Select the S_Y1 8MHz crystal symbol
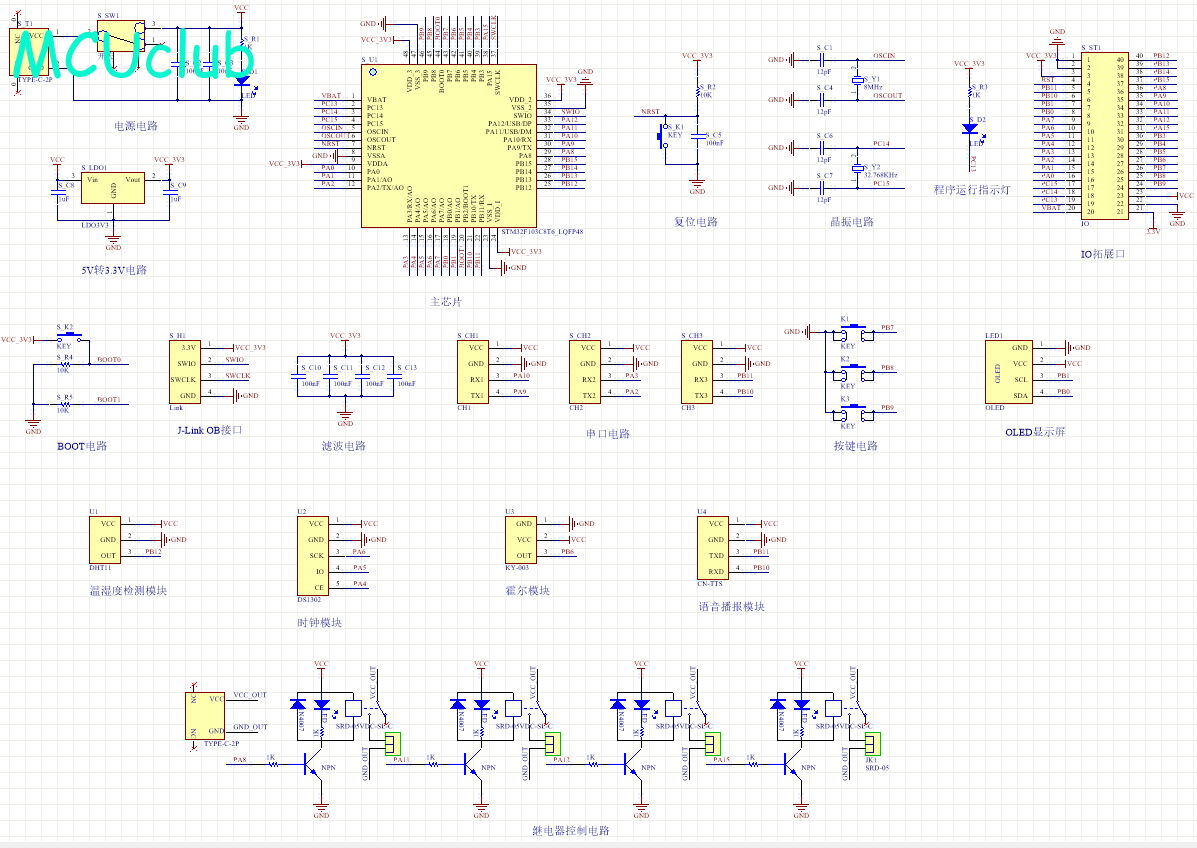 pyautogui.click(x=858, y=79)
